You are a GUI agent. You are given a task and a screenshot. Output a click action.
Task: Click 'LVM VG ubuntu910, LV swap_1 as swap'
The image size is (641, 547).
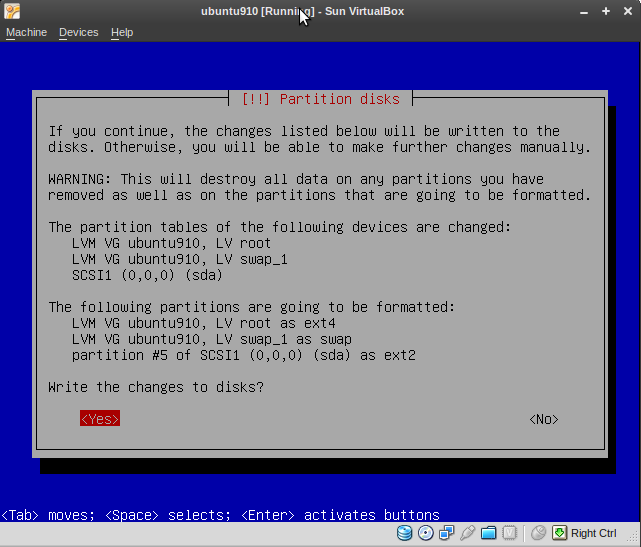point(212,339)
